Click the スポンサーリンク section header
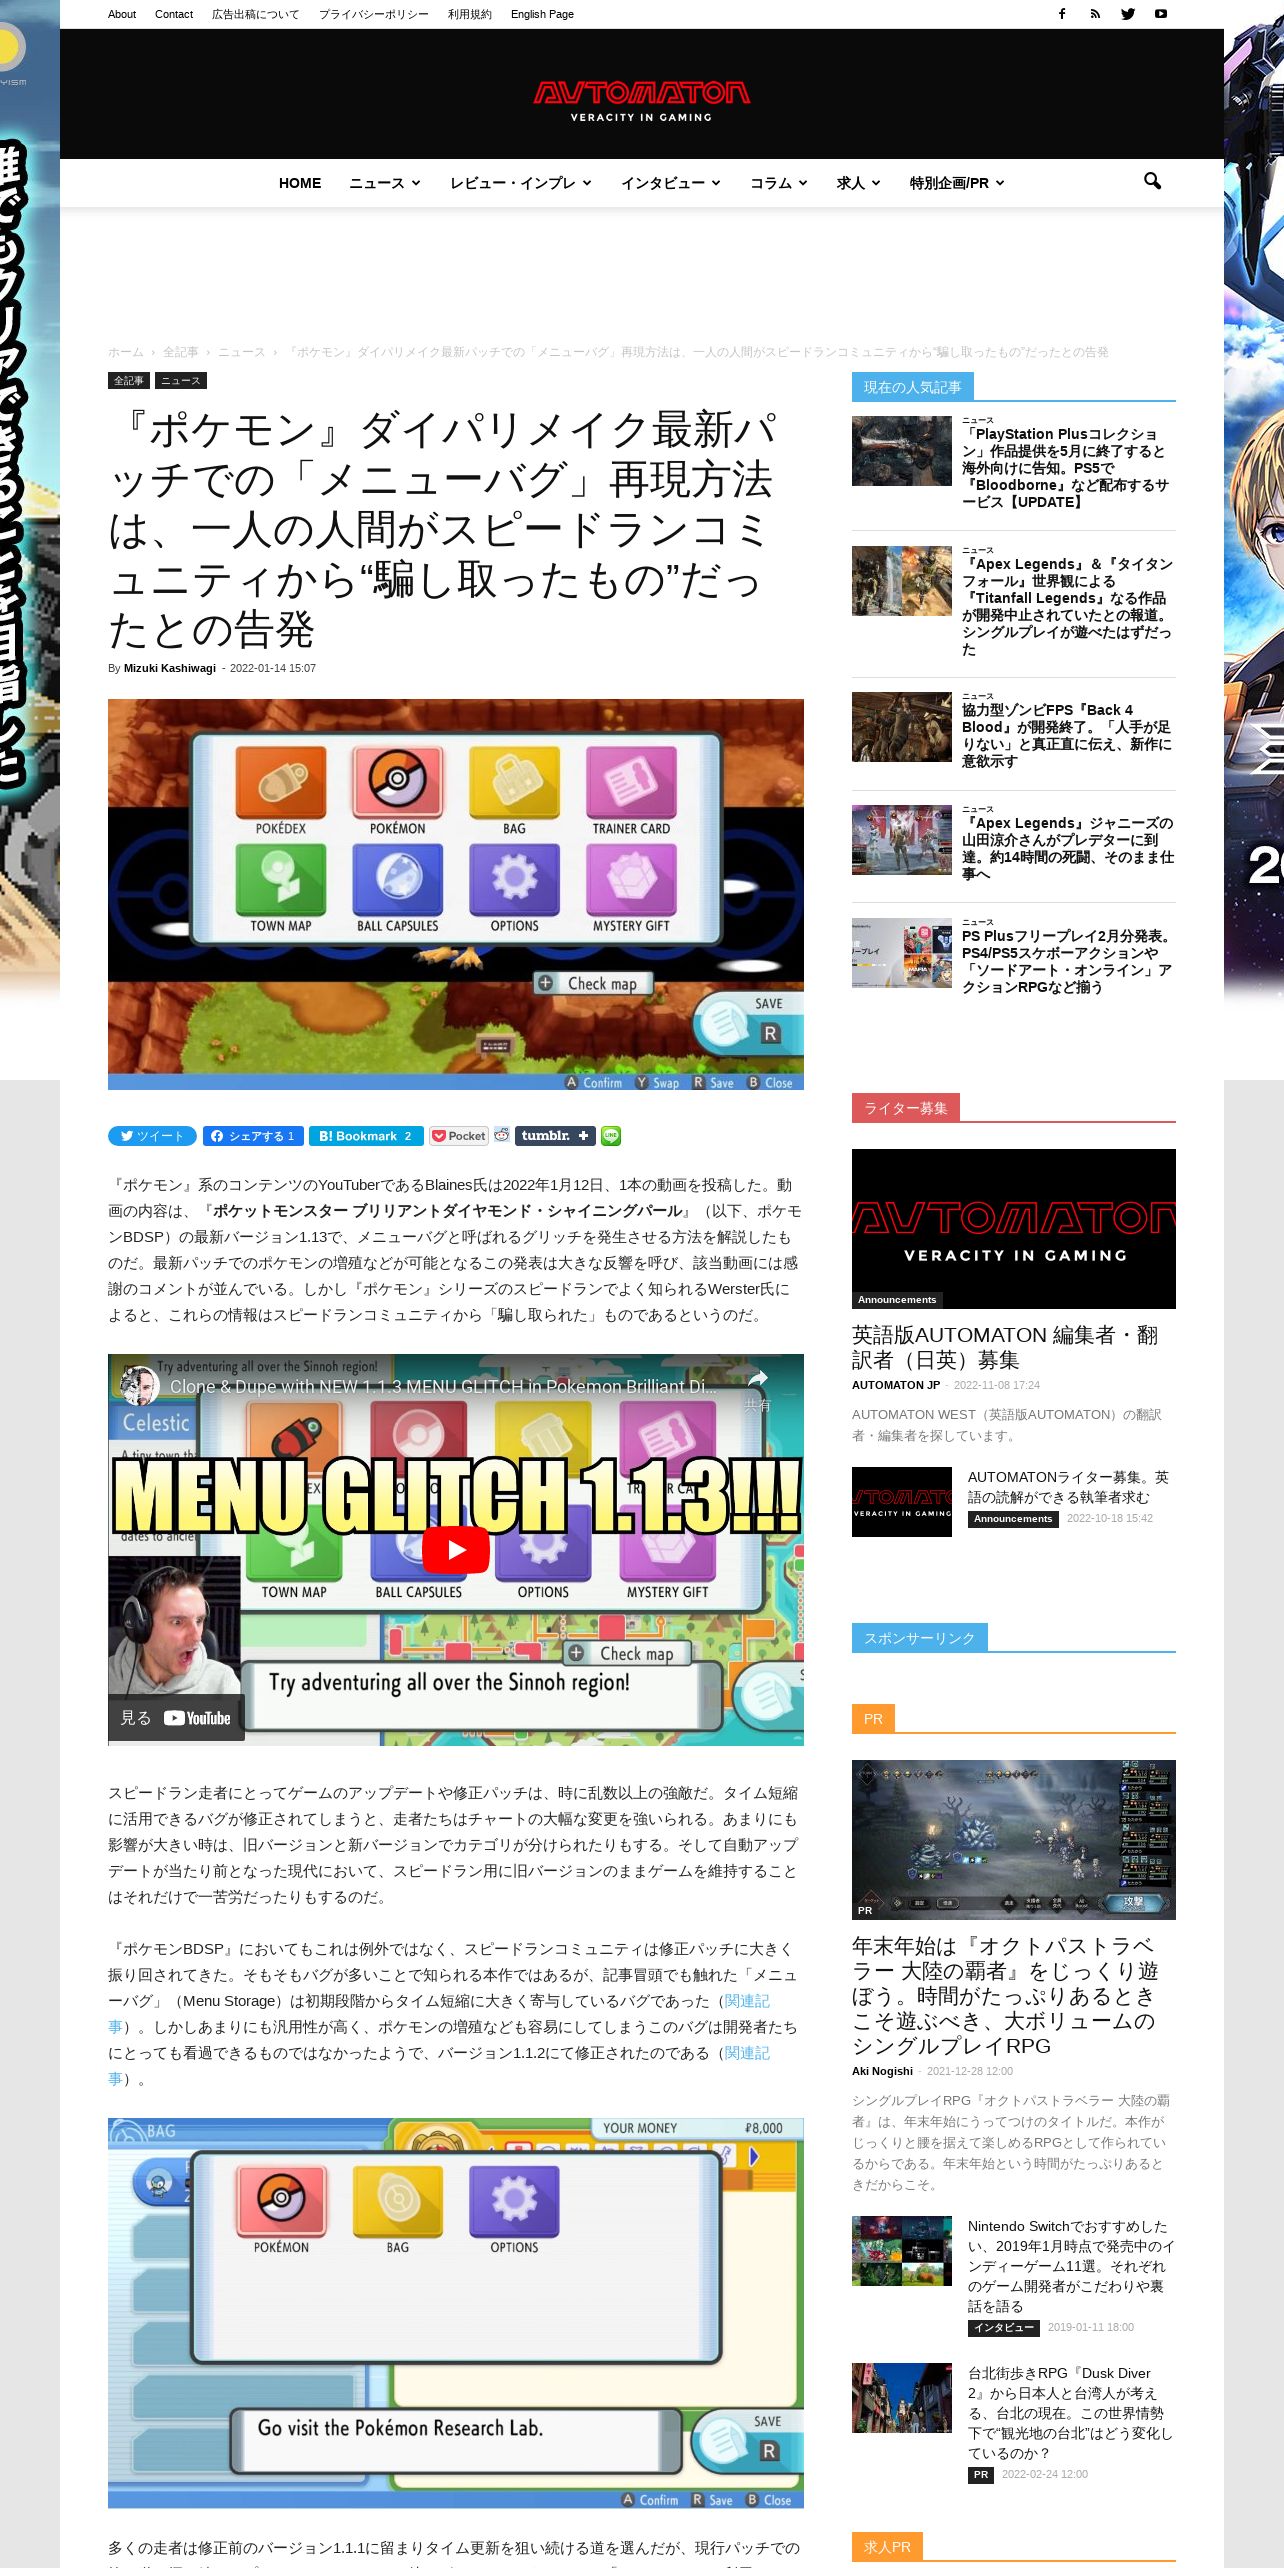Image resolution: width=1284 pixels, height=2568 pixels. [x=920, y=1638]
